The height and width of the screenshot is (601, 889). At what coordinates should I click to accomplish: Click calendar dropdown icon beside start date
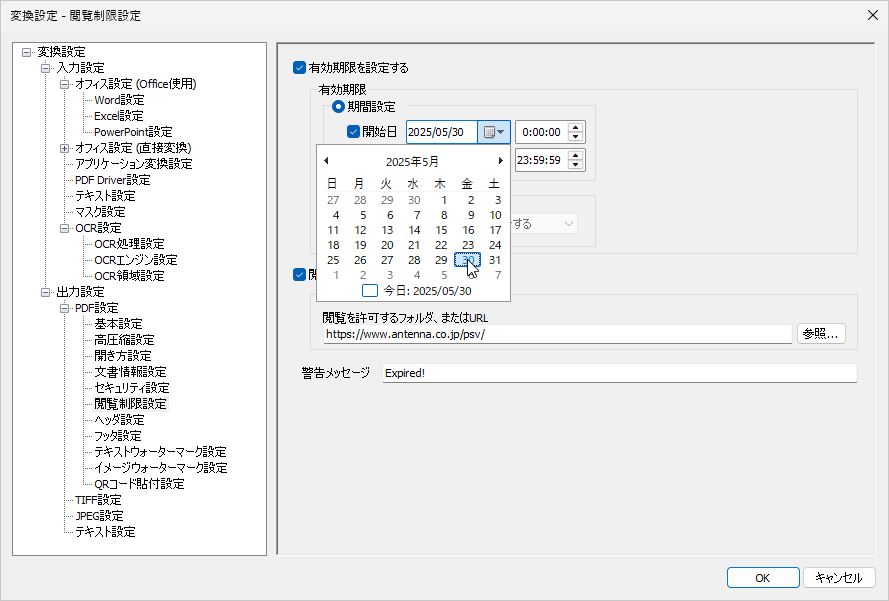[494, 132]
